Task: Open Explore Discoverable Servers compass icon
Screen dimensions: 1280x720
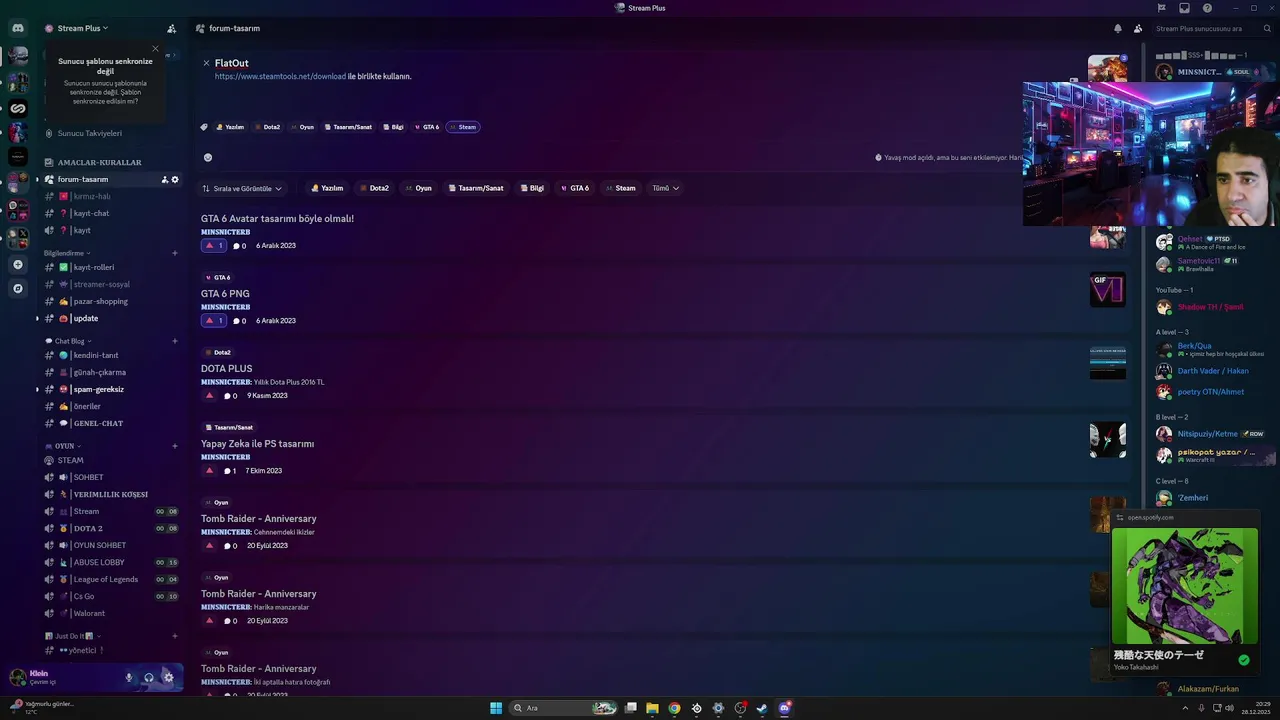Action: [18, 288]
